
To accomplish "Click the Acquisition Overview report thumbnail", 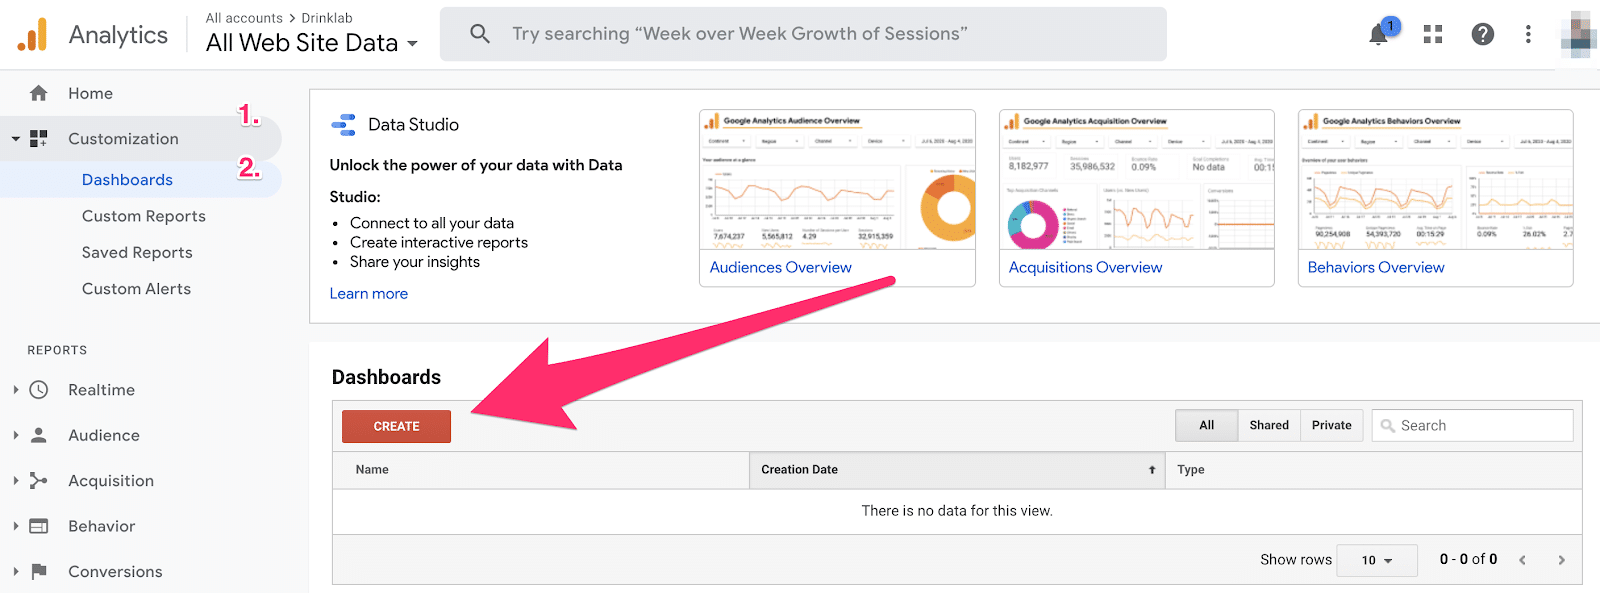I will 1137,180.
